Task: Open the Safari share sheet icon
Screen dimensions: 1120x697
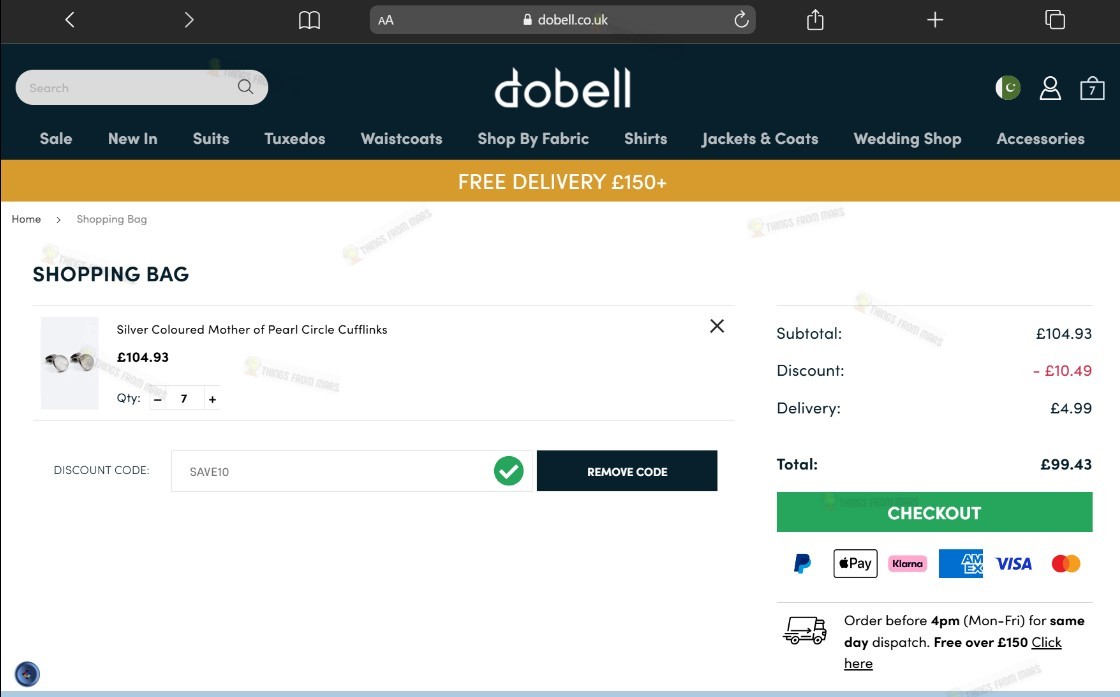Action: [x=815, y=20]
